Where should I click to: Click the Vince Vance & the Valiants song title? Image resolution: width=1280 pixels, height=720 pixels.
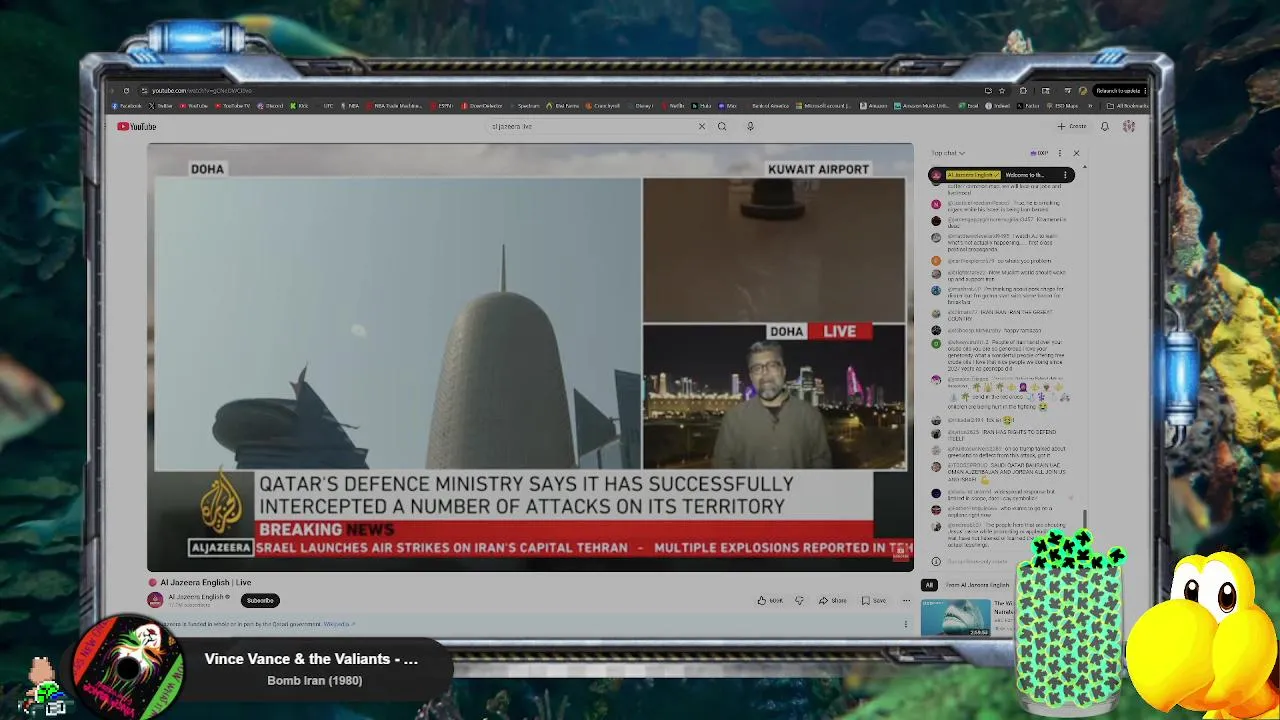(311, 659)
